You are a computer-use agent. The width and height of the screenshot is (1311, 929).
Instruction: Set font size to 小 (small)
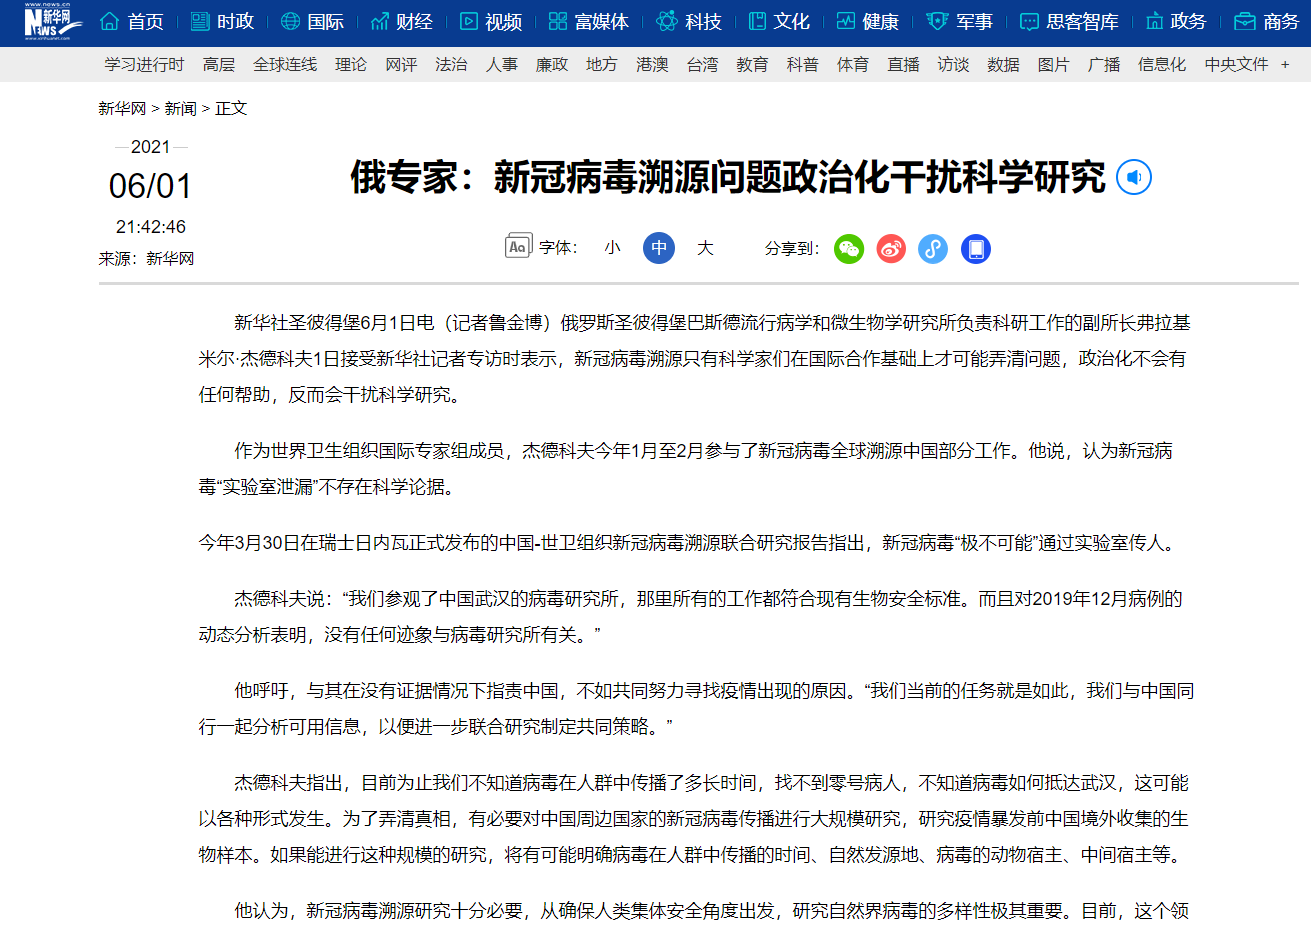pos(612,248)
